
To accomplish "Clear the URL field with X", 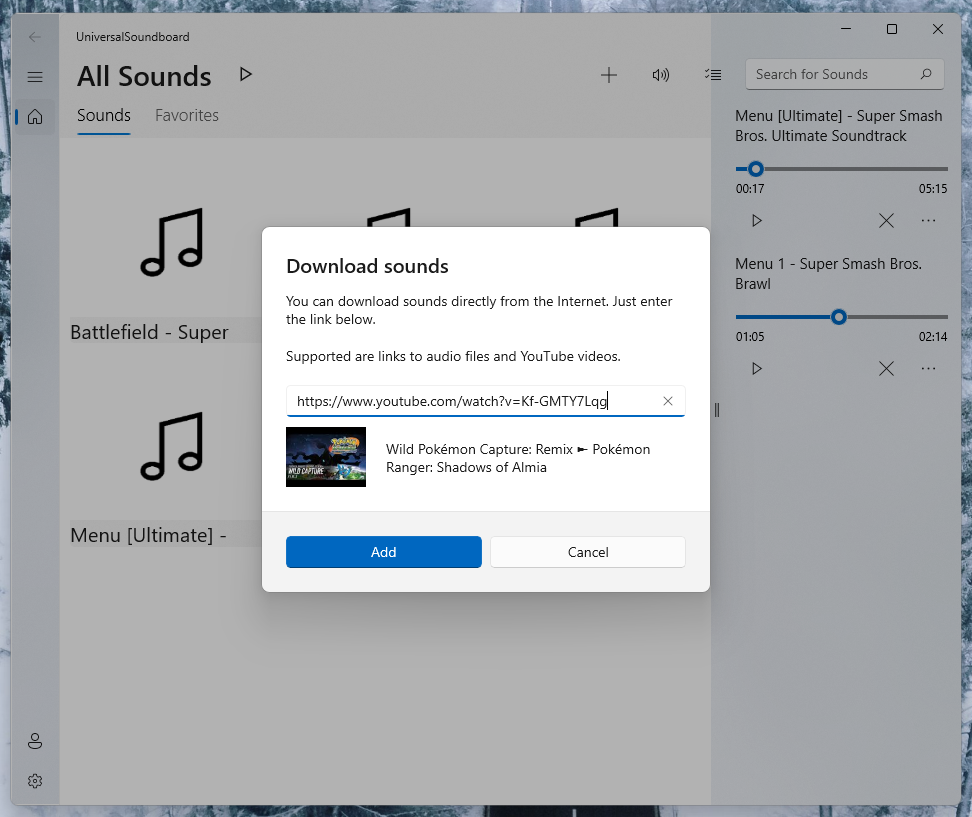I will pos(668,401).
